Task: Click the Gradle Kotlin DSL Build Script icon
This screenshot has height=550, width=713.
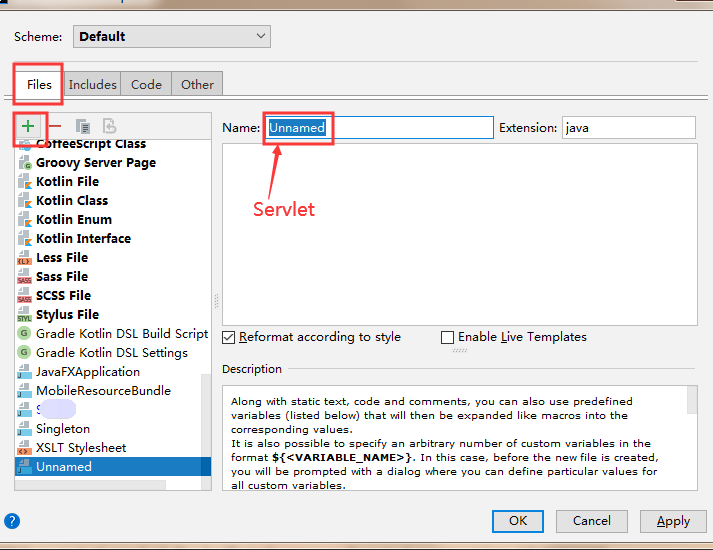Action: tap(24, 333)
